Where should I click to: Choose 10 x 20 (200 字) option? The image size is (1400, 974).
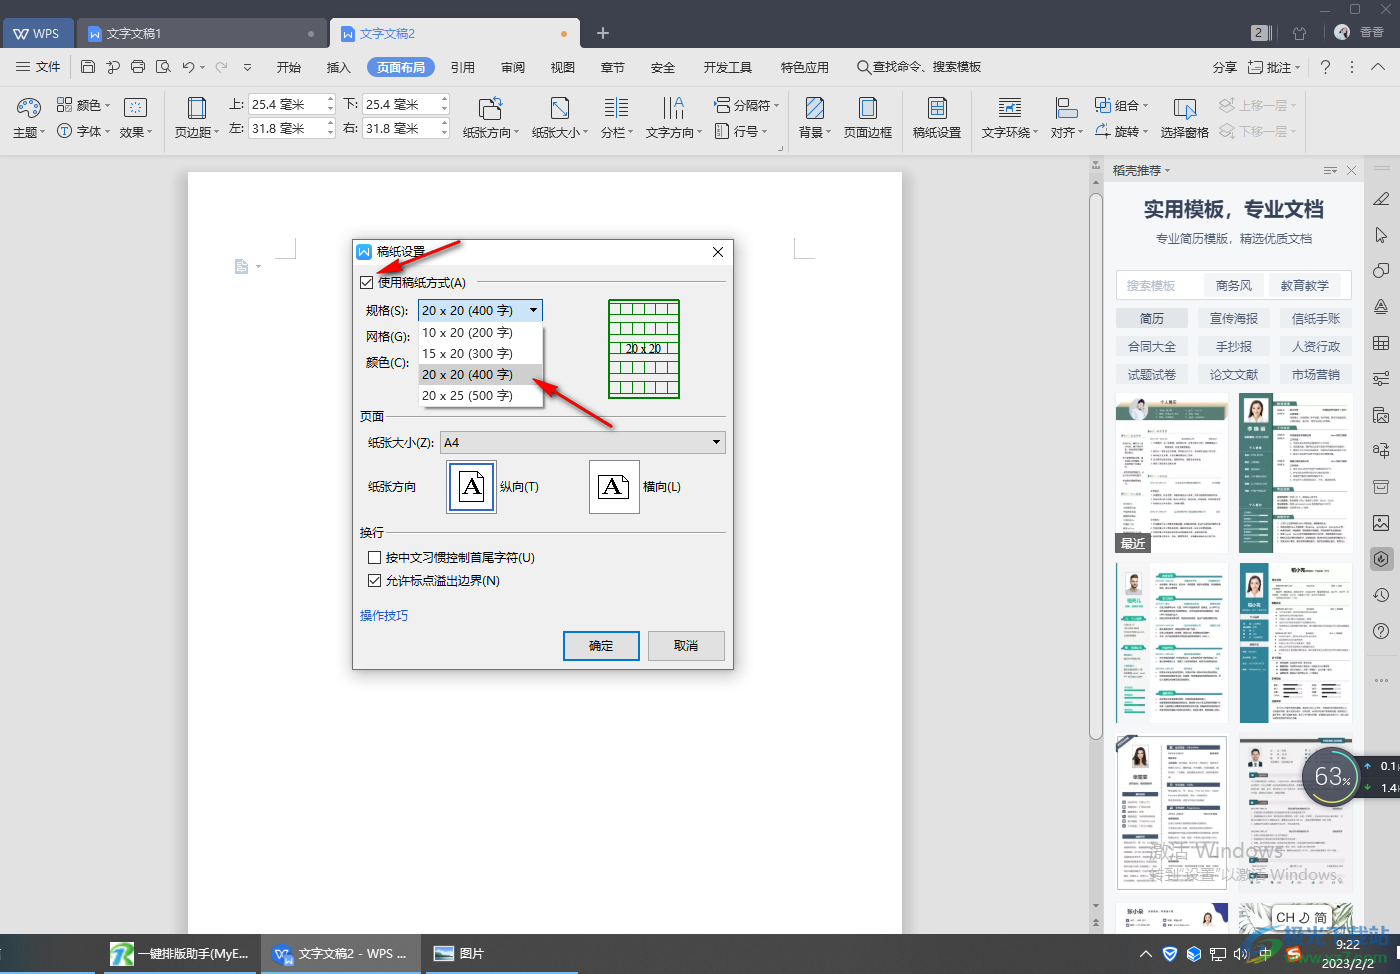(x=480, y=333)
